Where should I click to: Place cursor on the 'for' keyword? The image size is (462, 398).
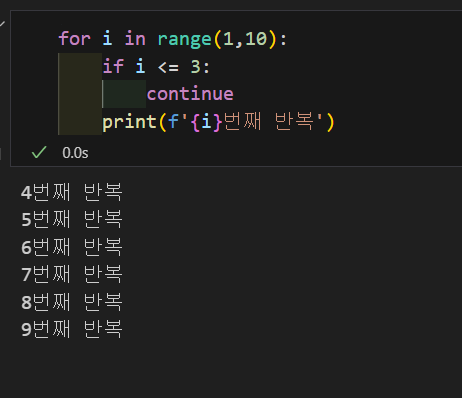tap(74, 39)
